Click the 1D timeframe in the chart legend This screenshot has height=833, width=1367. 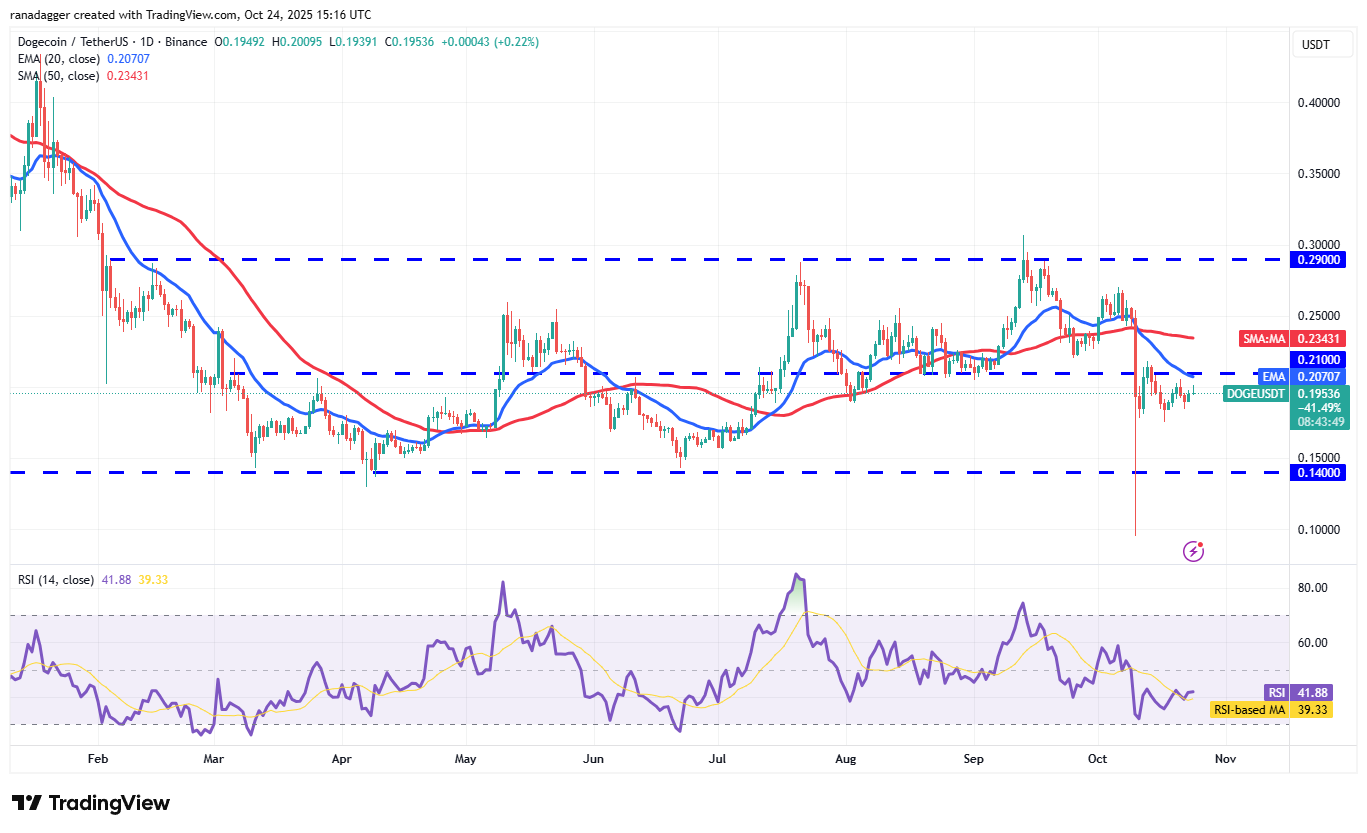pyautogui.click(x=148, y=41)
